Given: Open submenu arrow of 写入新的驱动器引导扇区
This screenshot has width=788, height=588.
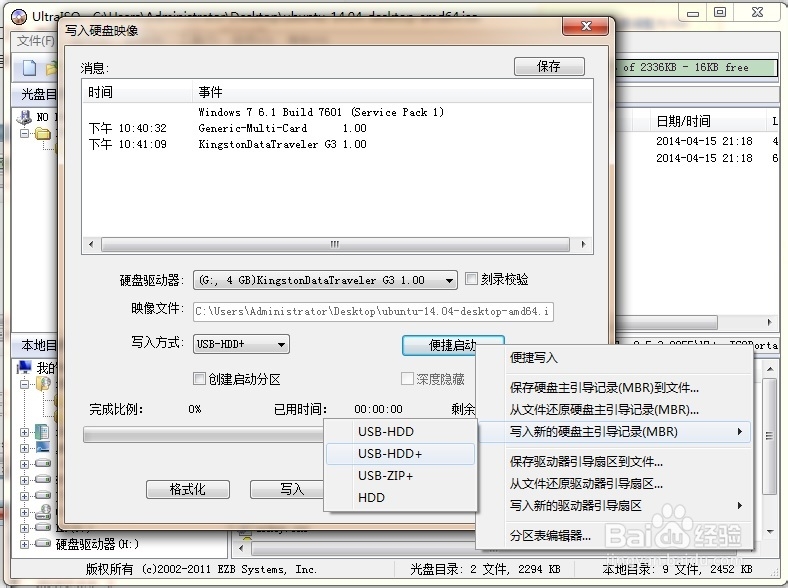Looking at the screenshot, I should click(740, 506).
